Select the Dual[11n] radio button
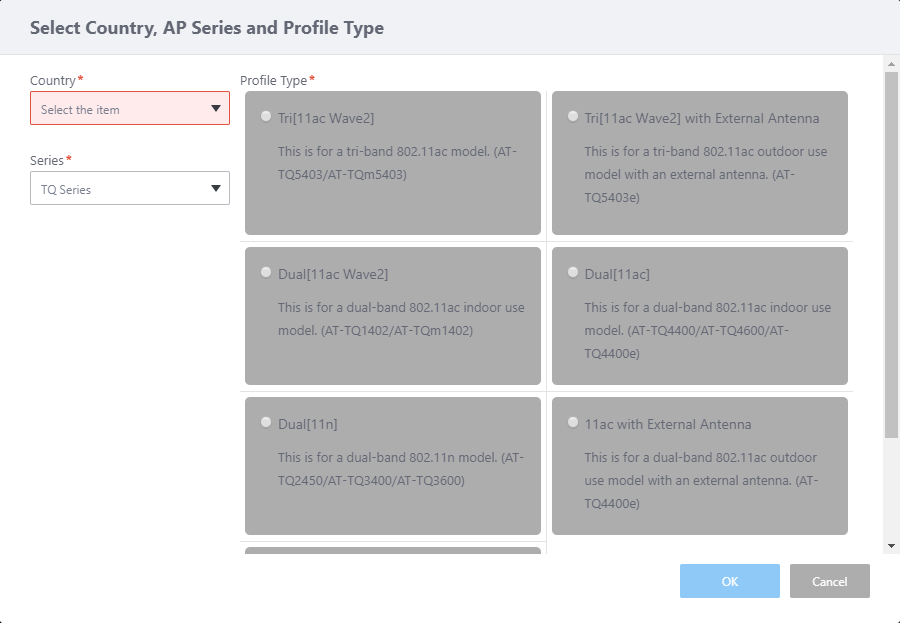 tap(265, 422)
